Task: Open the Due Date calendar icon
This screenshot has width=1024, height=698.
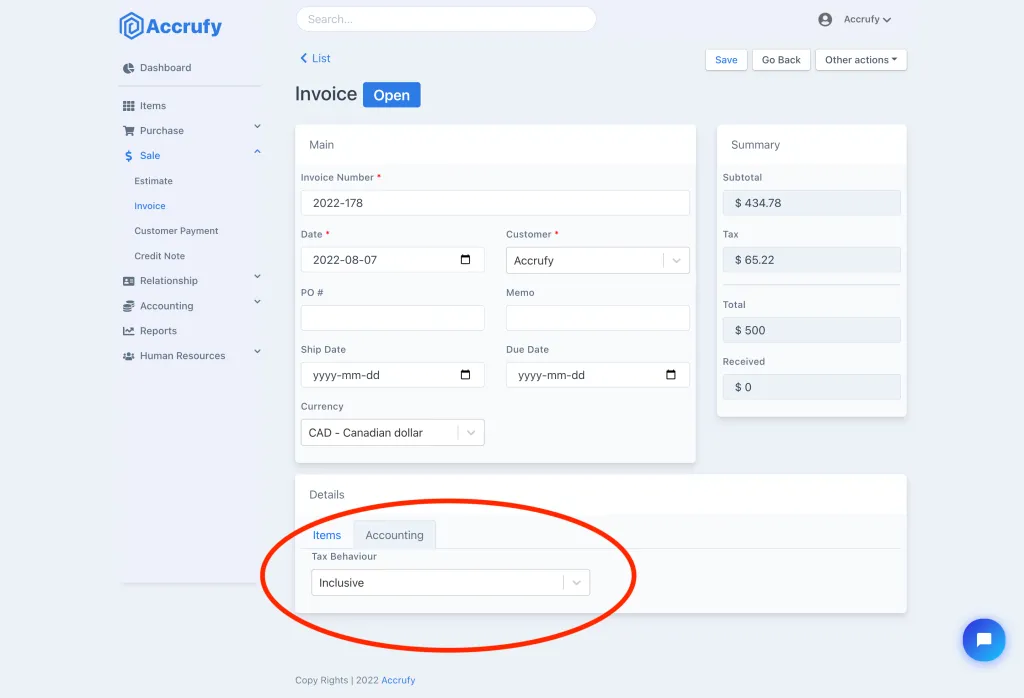Action: [x=671, y=375]
